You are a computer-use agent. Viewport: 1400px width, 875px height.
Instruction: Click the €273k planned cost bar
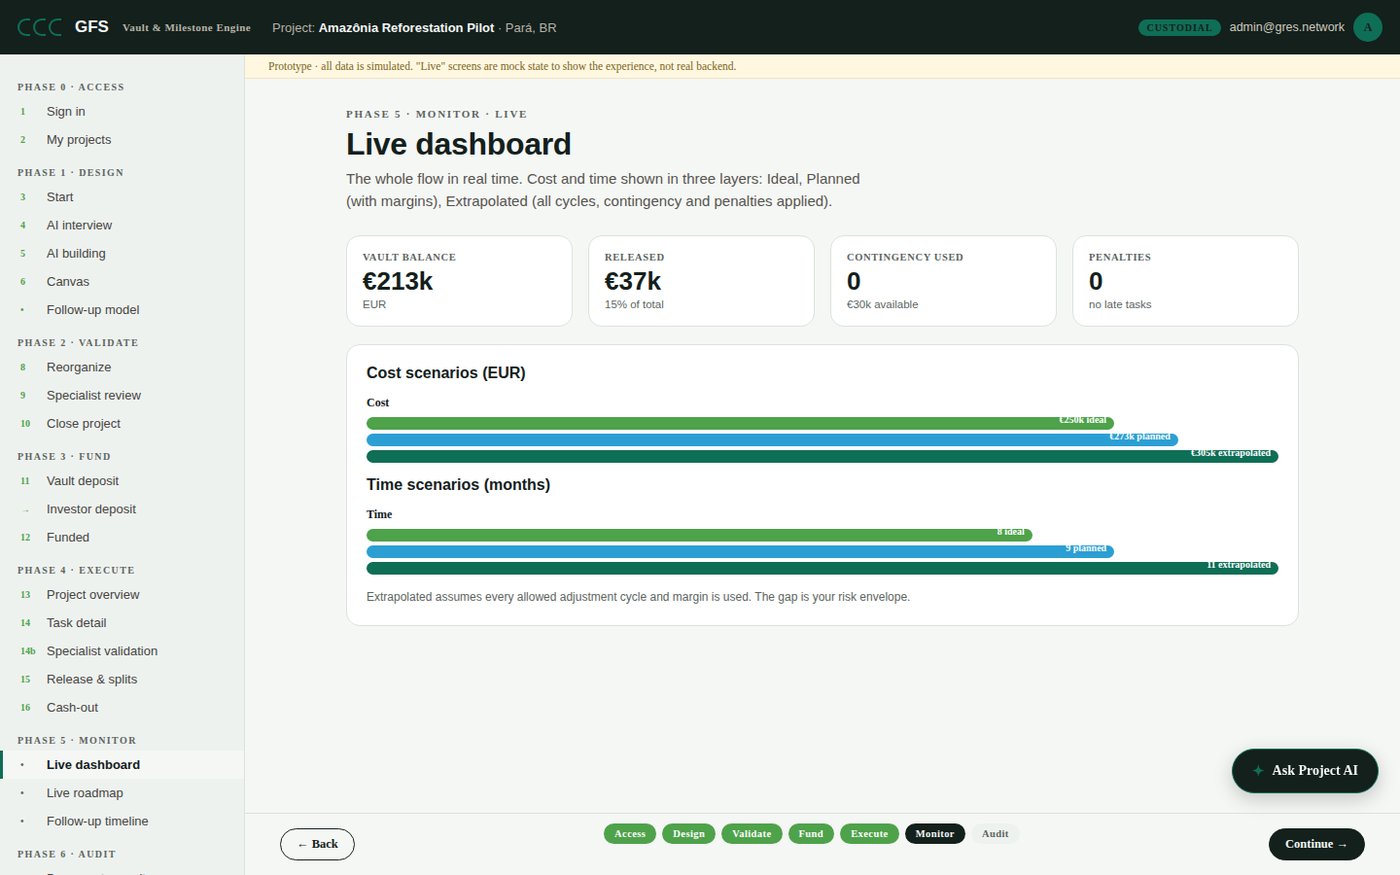[x=772, y=440]
